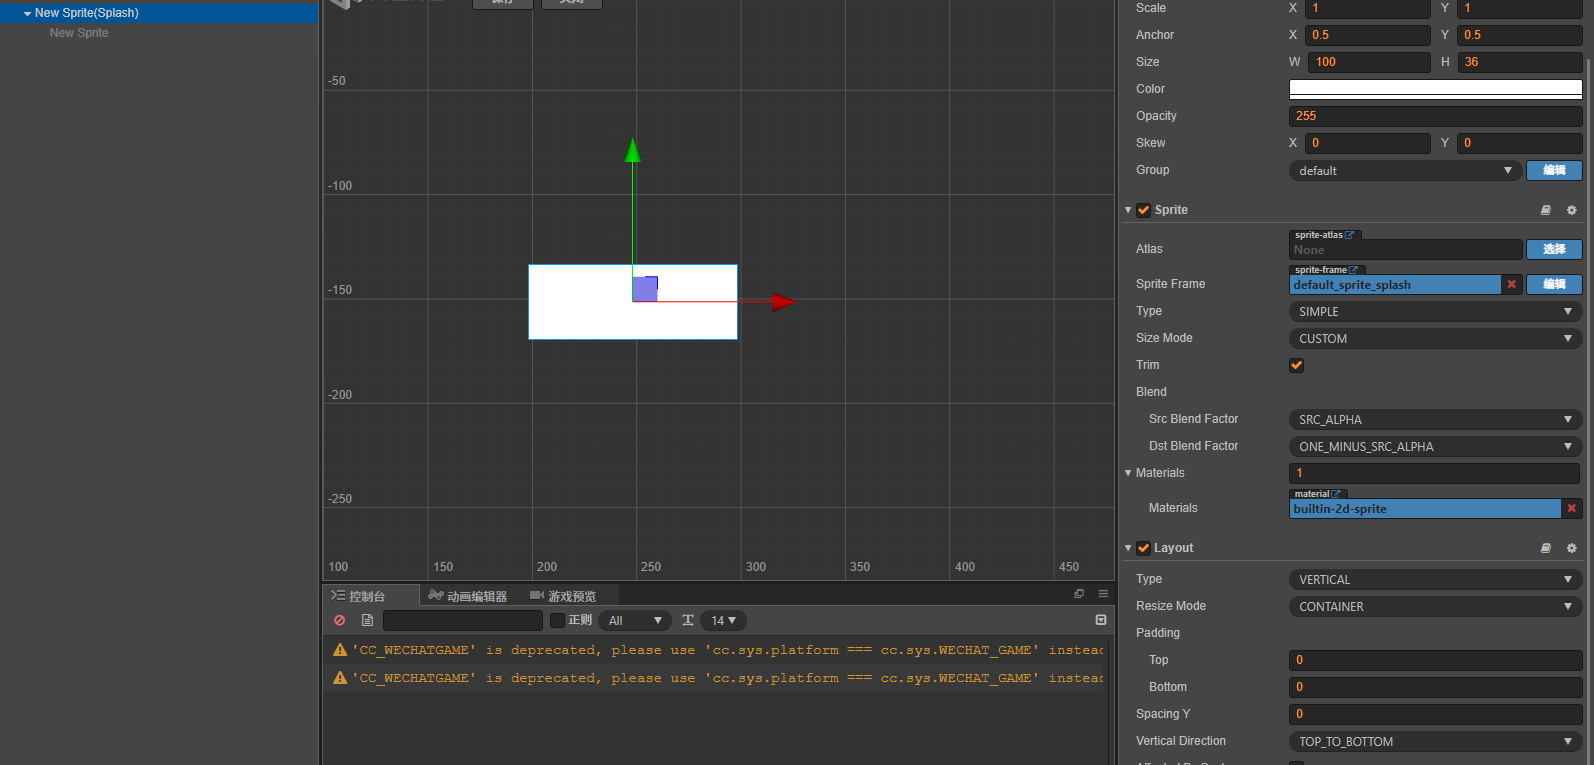Click the Padding Bottom value field
This screenshot has width=1594, height=765.
click(1435, 687)
